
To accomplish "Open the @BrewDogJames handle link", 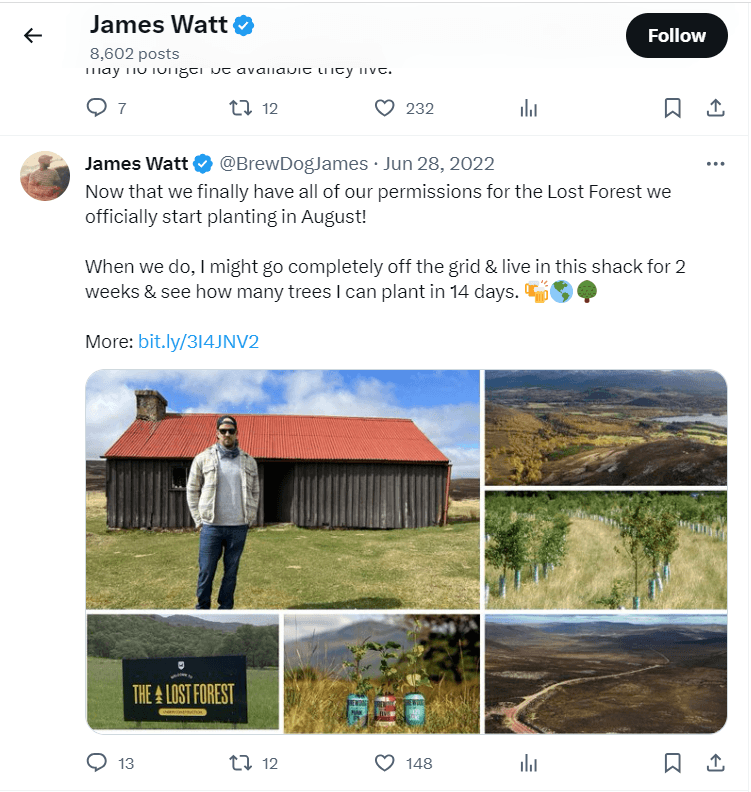I will click(295, 164).
